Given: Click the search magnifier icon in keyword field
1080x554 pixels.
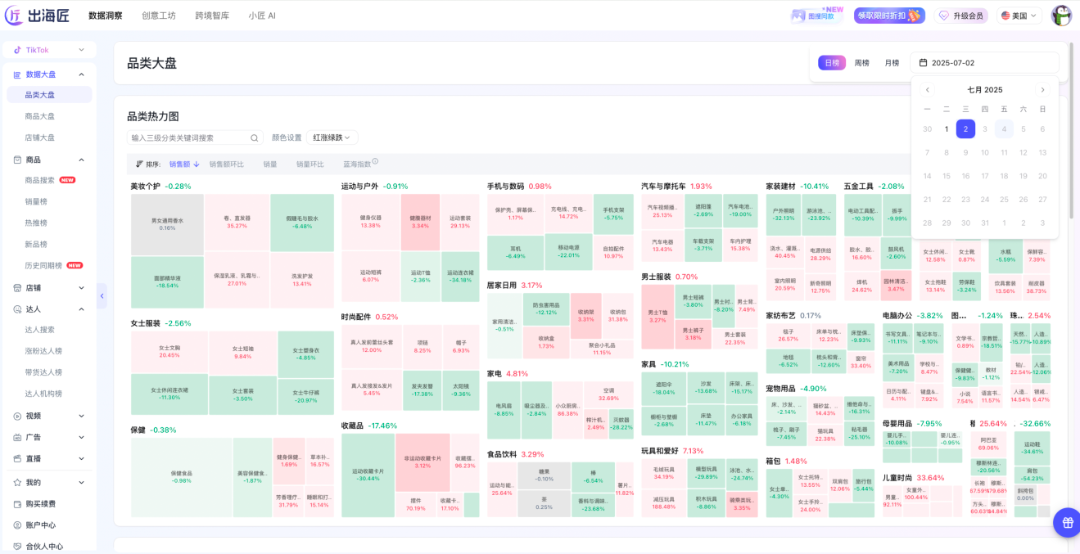Looking at the screenshot, I should pyautogui.click(x=254, y=138).
